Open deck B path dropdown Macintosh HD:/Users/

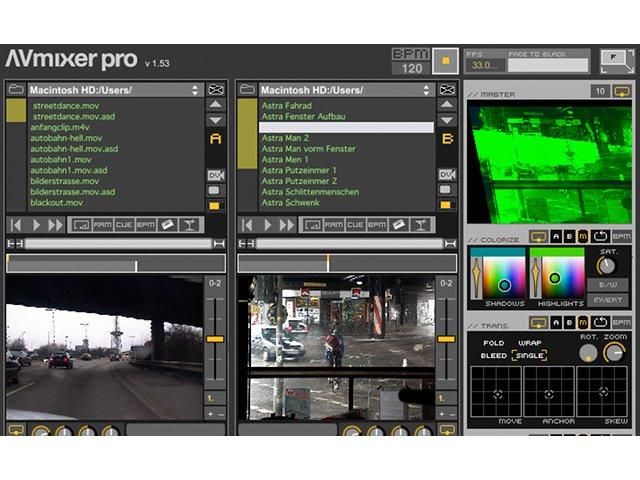click(346, 90)
